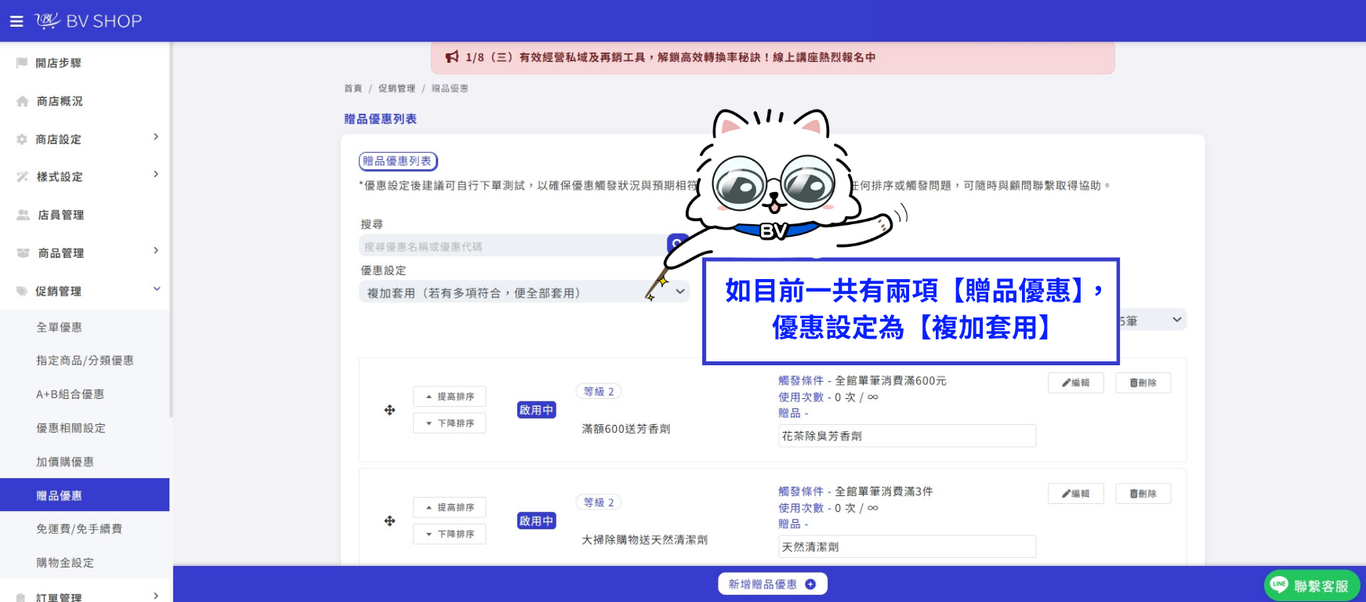Open 指定商品/分類優惠 in the sidebar
Viewport: 1366px width, 602px height.
85,360
